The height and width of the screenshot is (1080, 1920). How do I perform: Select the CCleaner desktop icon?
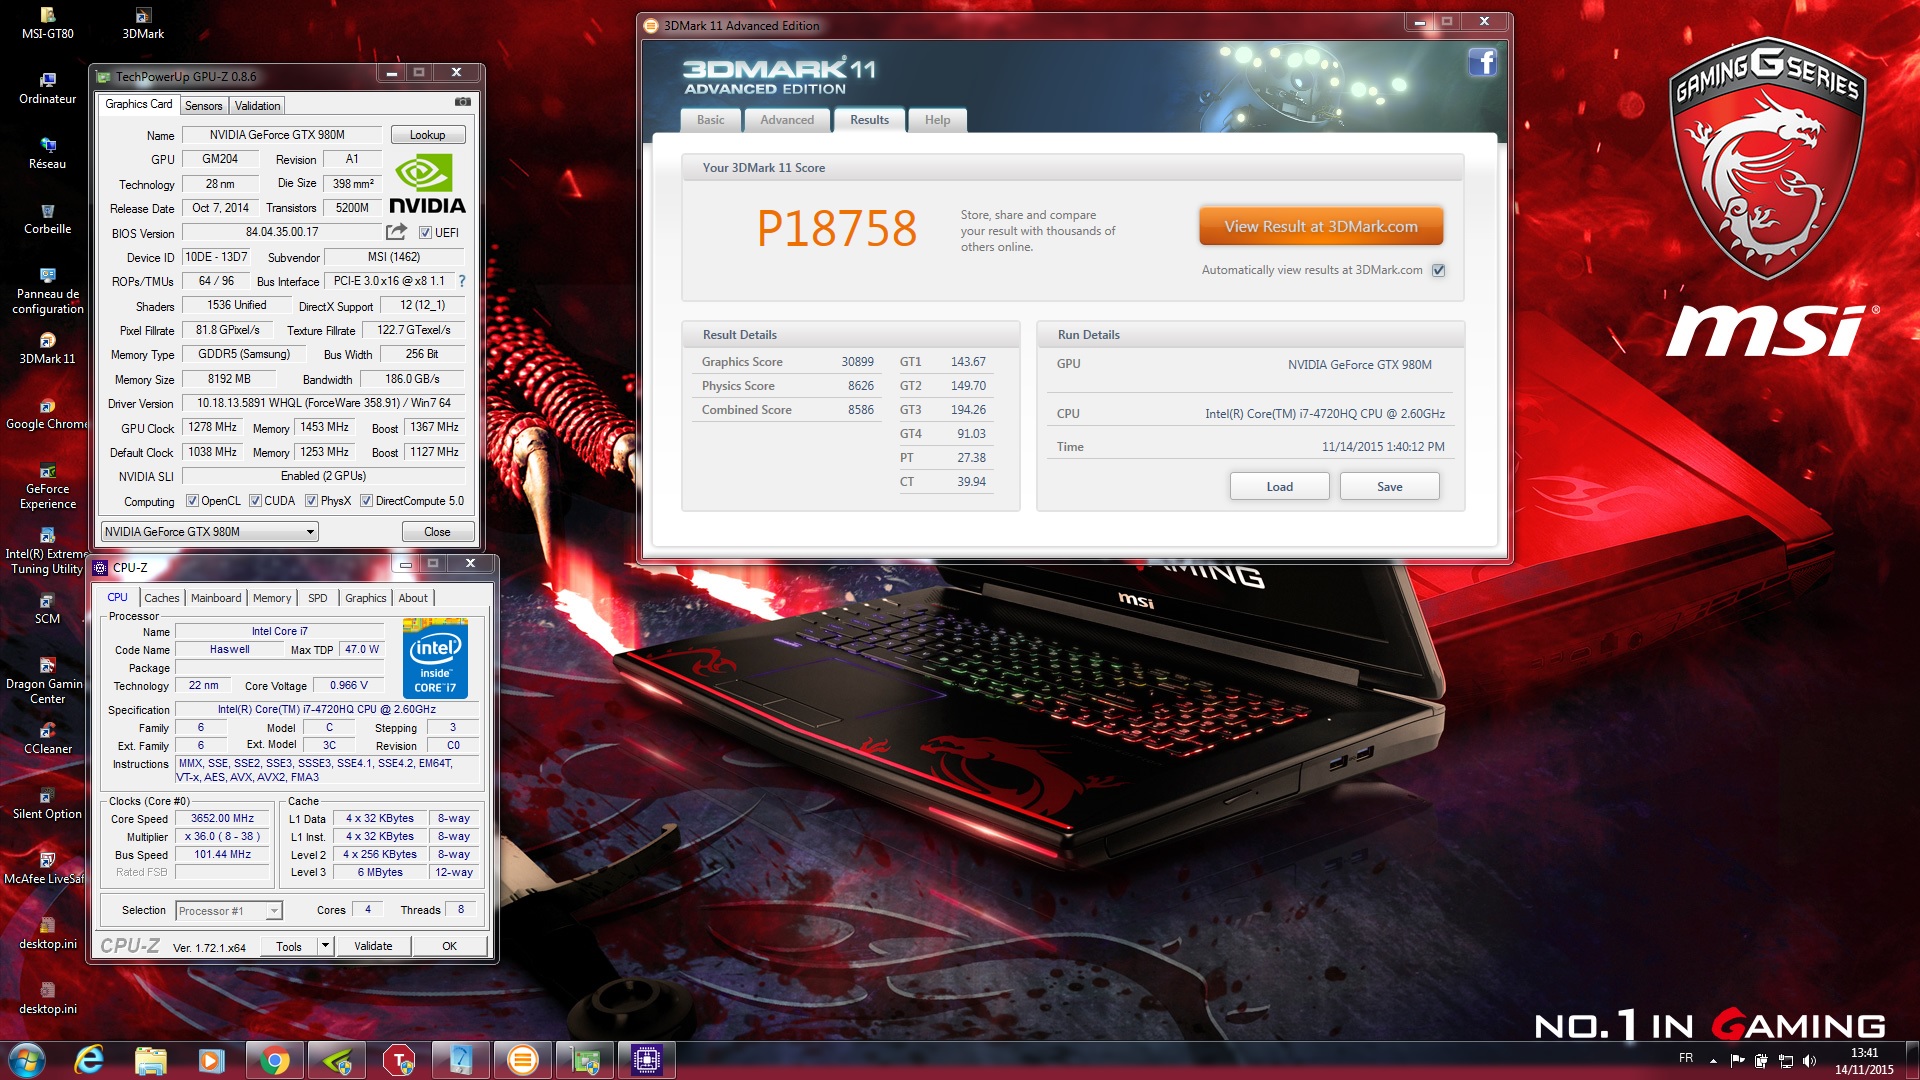point(47,738)
